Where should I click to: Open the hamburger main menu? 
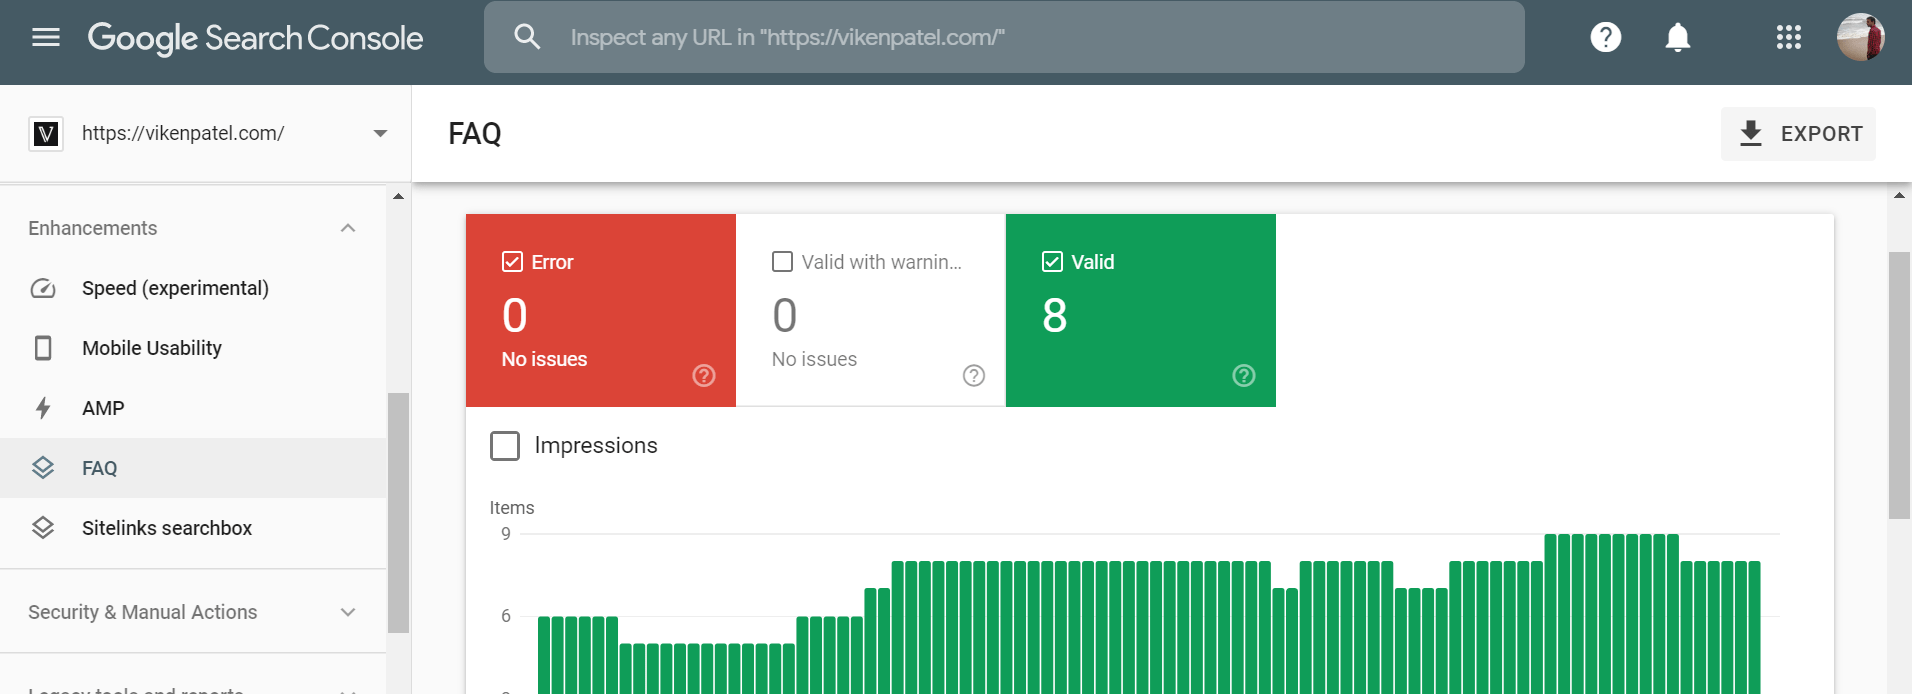coord(46,38)
